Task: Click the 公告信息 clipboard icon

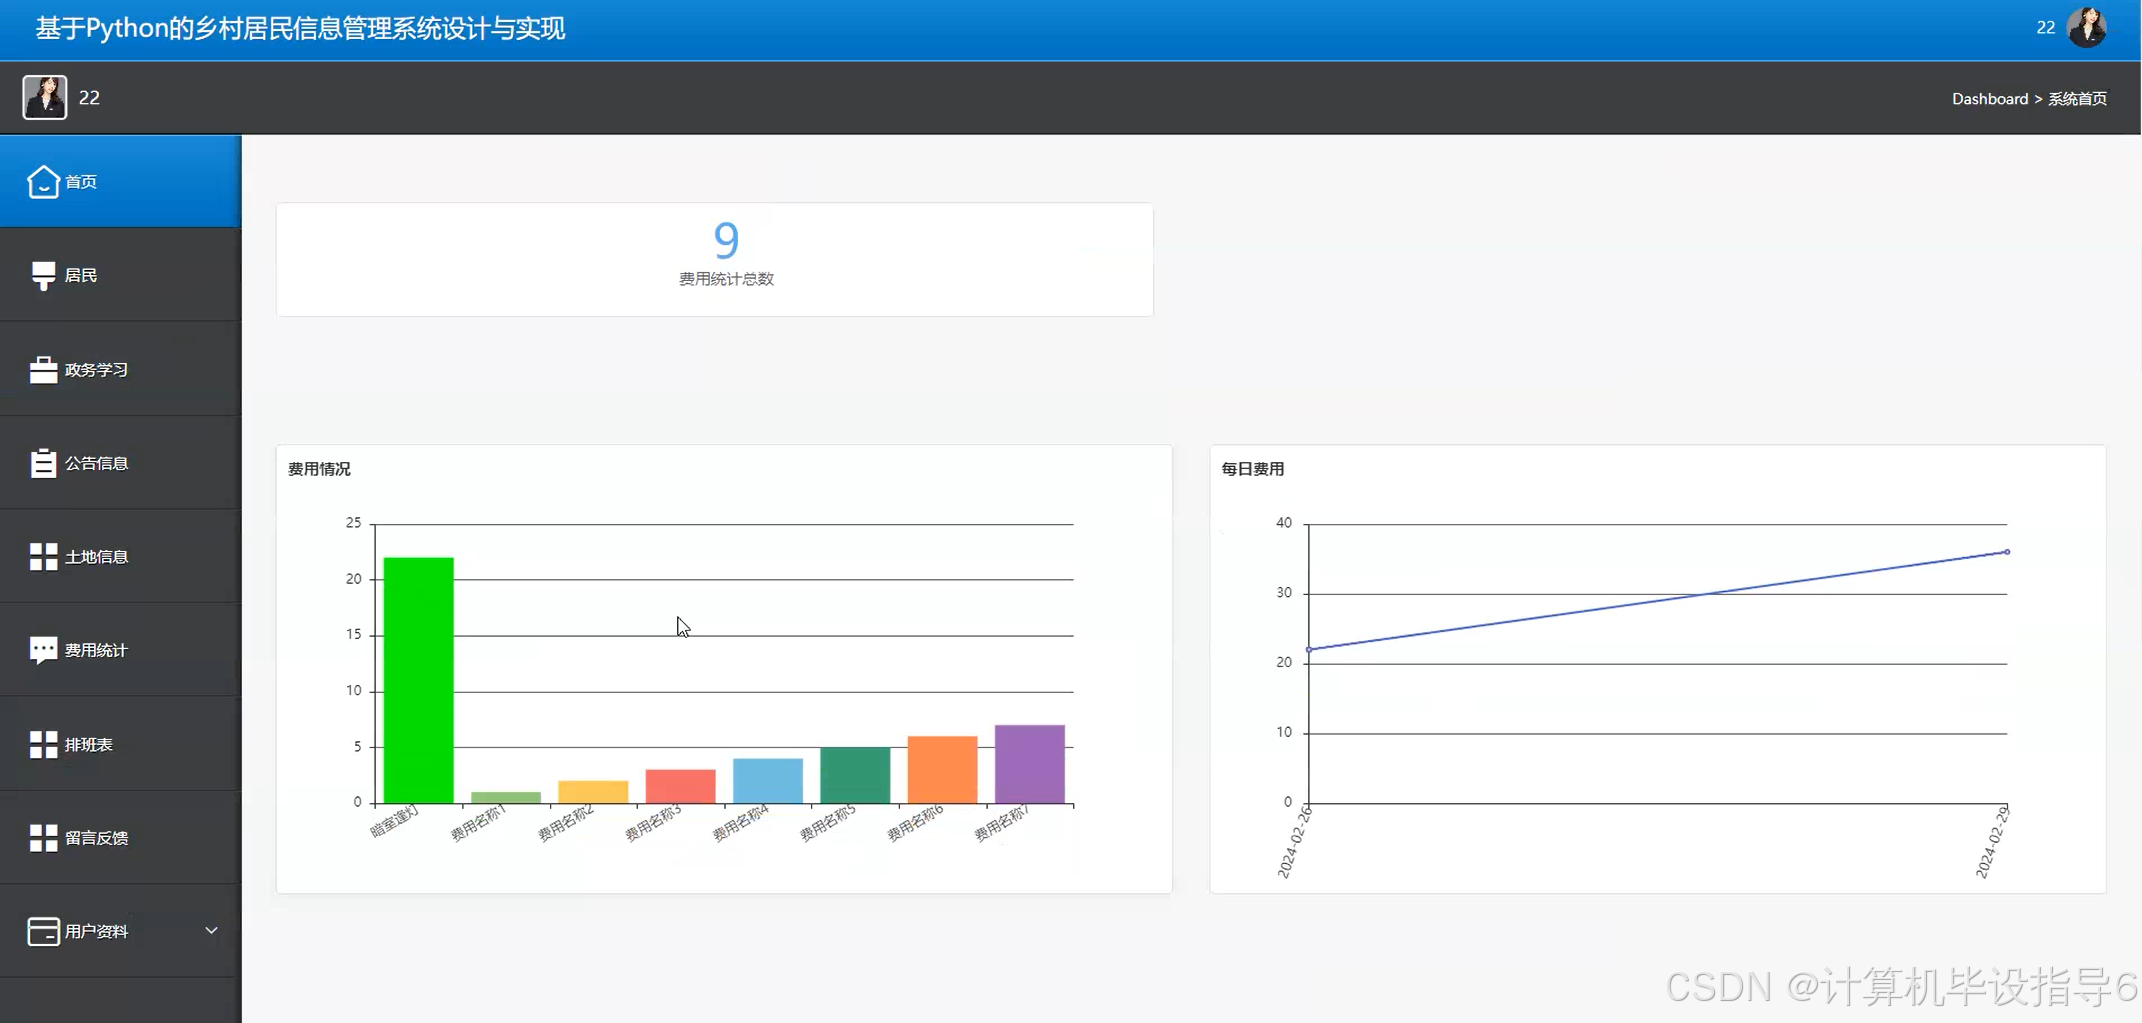Action: [x=43, y=463]
